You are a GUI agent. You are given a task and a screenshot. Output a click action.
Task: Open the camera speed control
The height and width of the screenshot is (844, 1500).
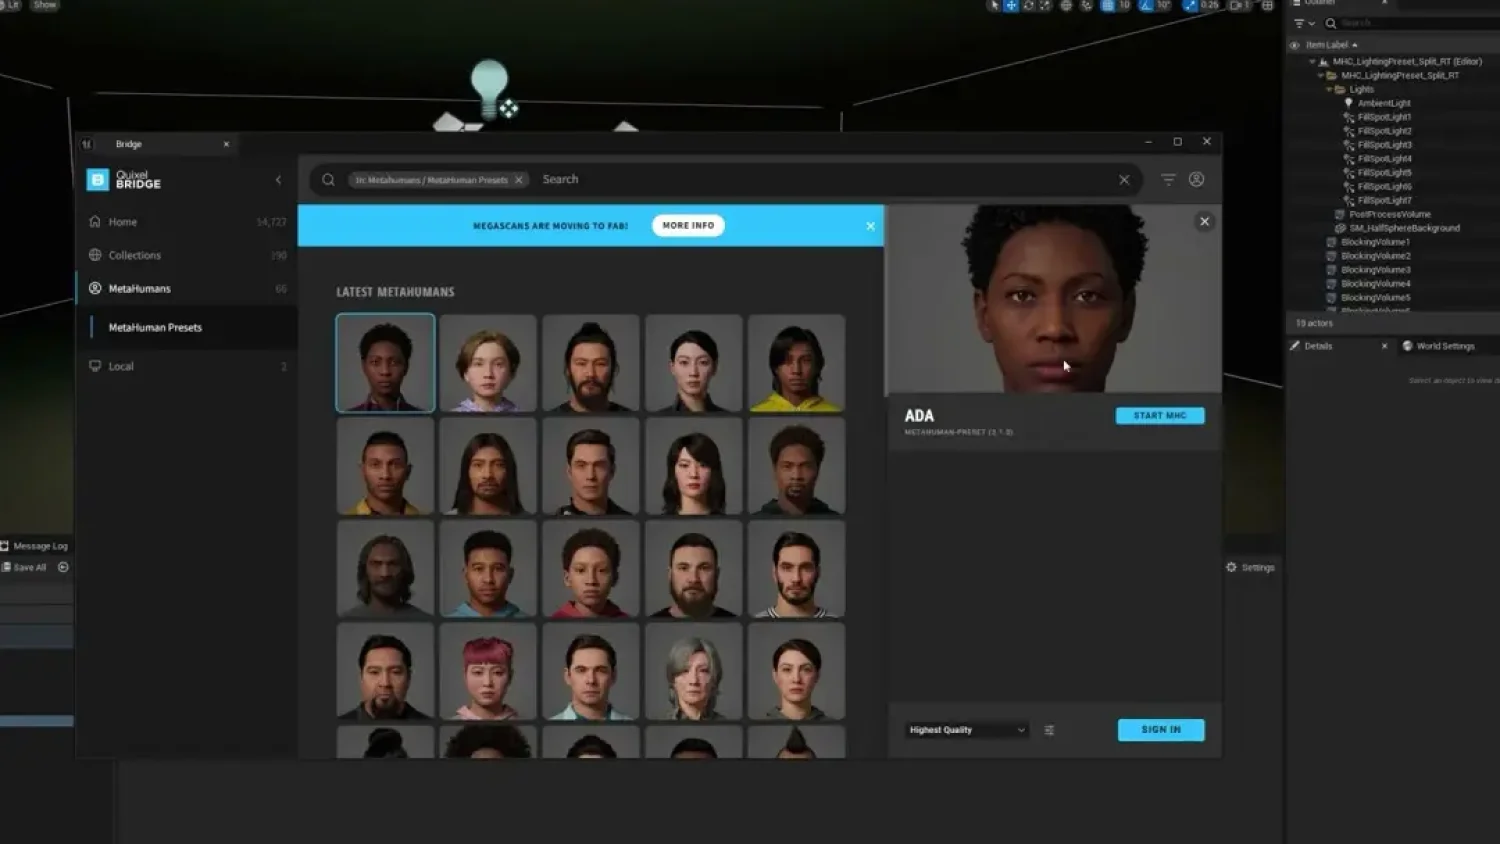click(x=1240, y=5)
